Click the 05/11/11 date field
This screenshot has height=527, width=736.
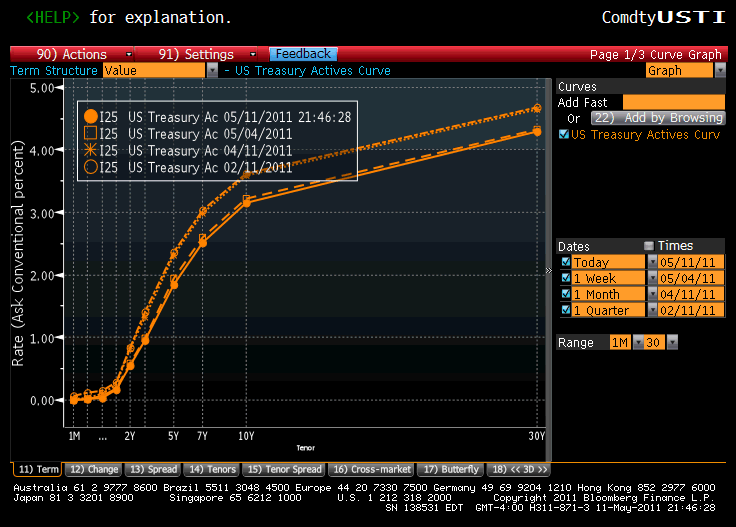690,262
